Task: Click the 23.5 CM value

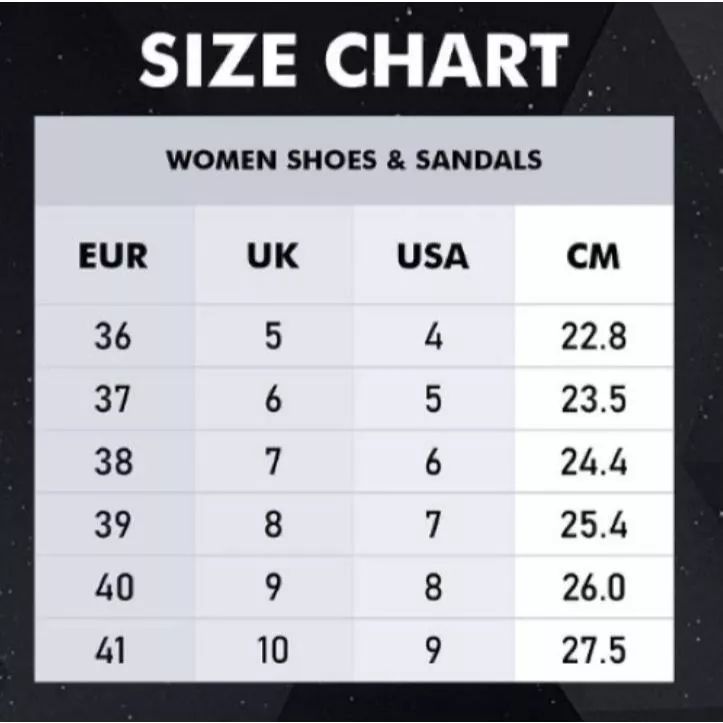Action: tap(593, 400)
